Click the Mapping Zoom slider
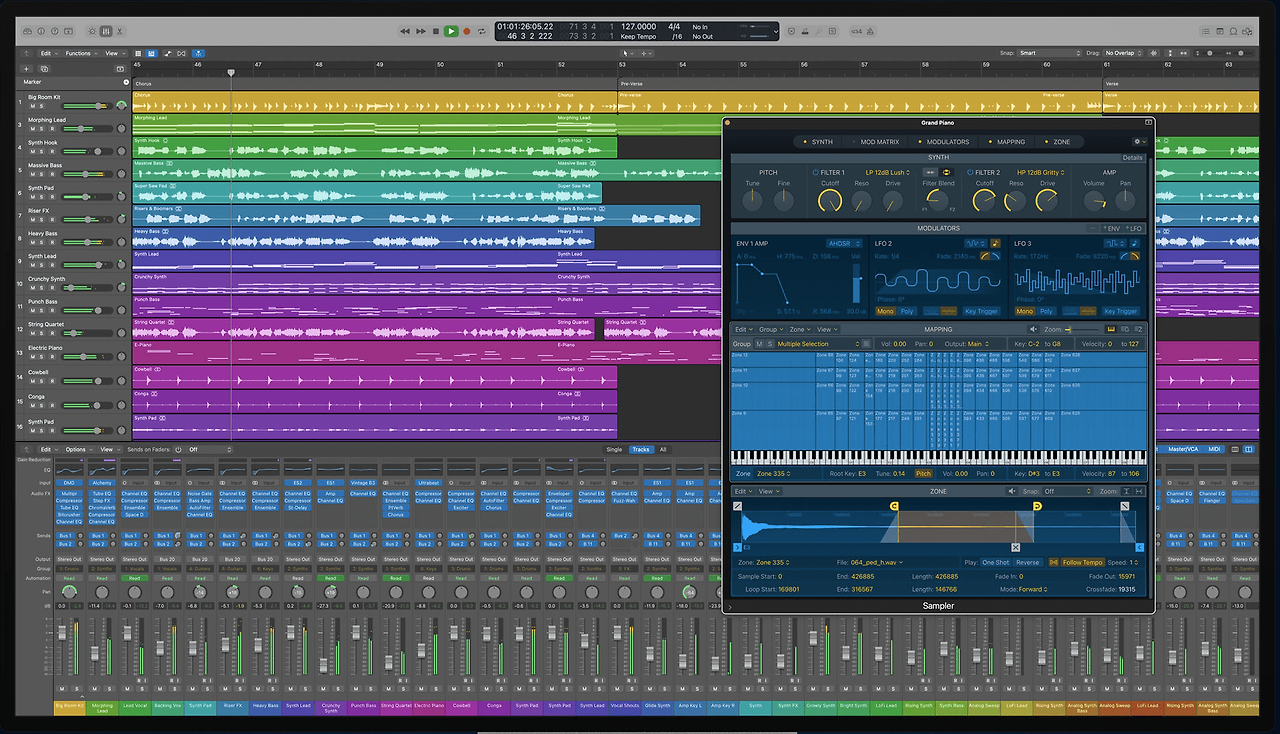The height and width of the screenshot is (734, 1280). tap(1080, 329)
